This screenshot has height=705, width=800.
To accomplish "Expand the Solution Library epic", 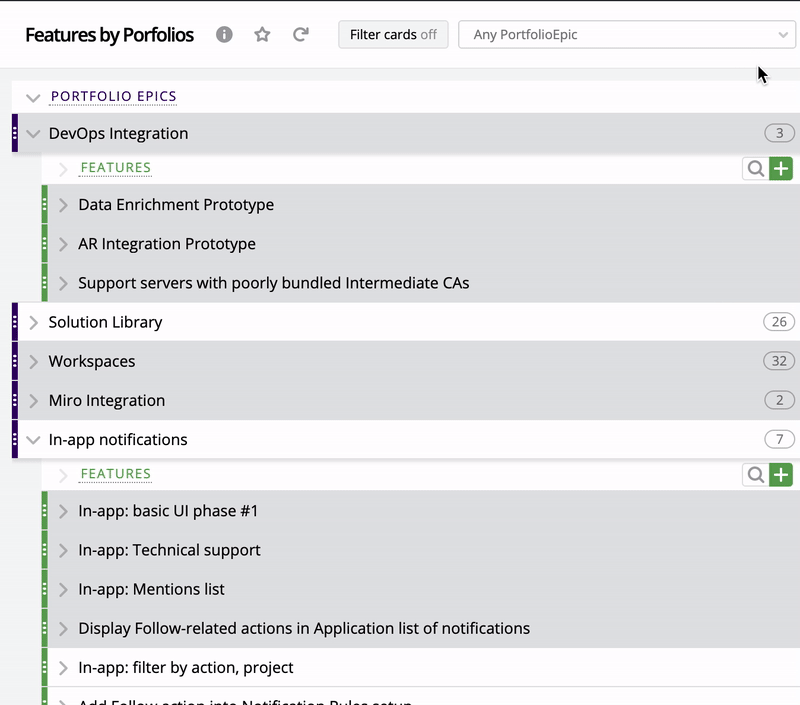I will coord(33,322).
